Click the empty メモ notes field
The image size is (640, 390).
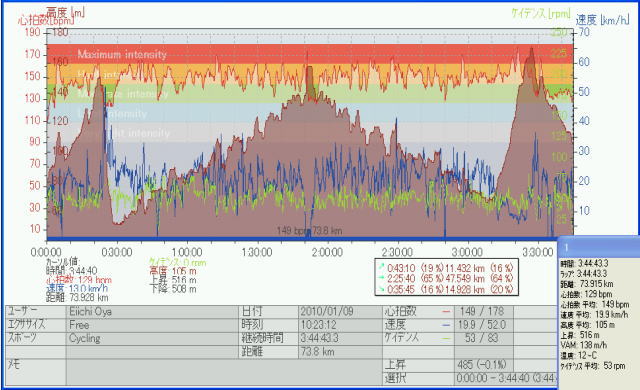click(x=225, y=372)
